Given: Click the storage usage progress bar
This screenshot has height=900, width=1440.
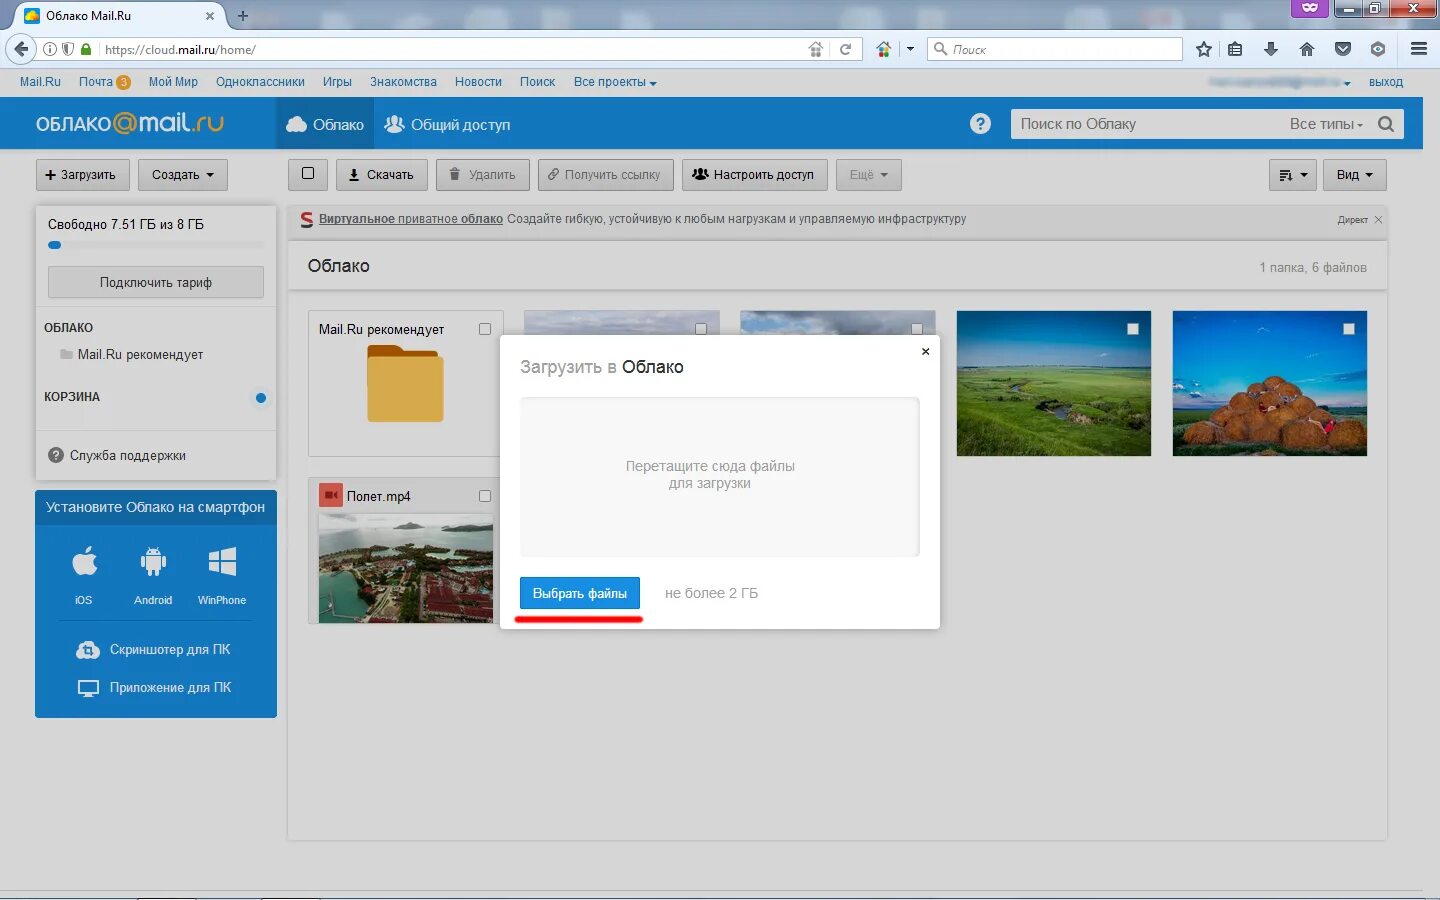Looking at the screenshot, I should [x=156, y=245].
